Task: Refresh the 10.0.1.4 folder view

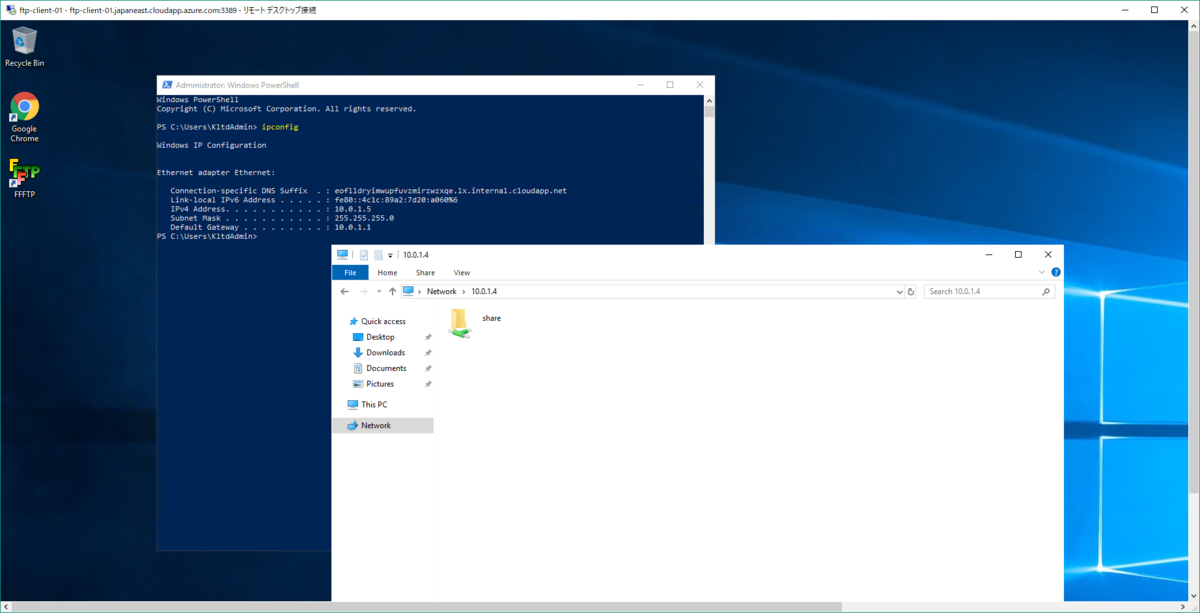Action: coord(910,291)
